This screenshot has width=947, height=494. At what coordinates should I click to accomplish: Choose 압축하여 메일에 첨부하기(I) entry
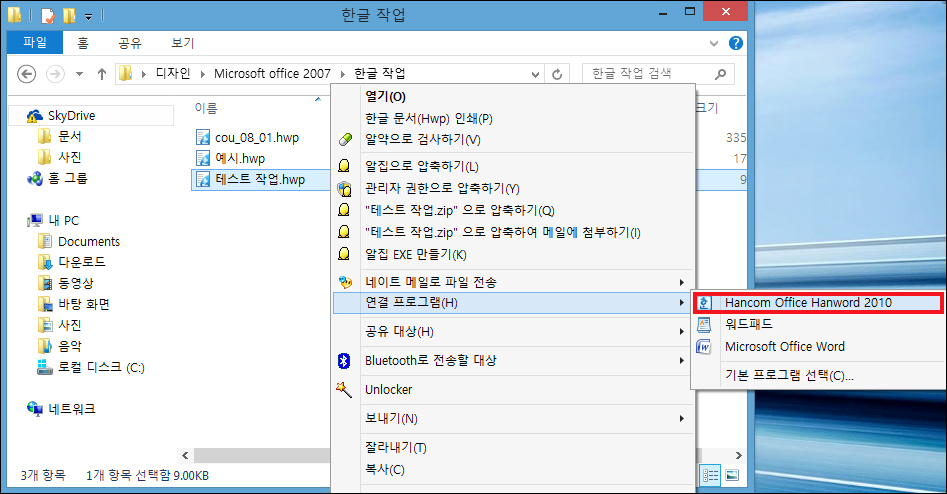point(502,233)
